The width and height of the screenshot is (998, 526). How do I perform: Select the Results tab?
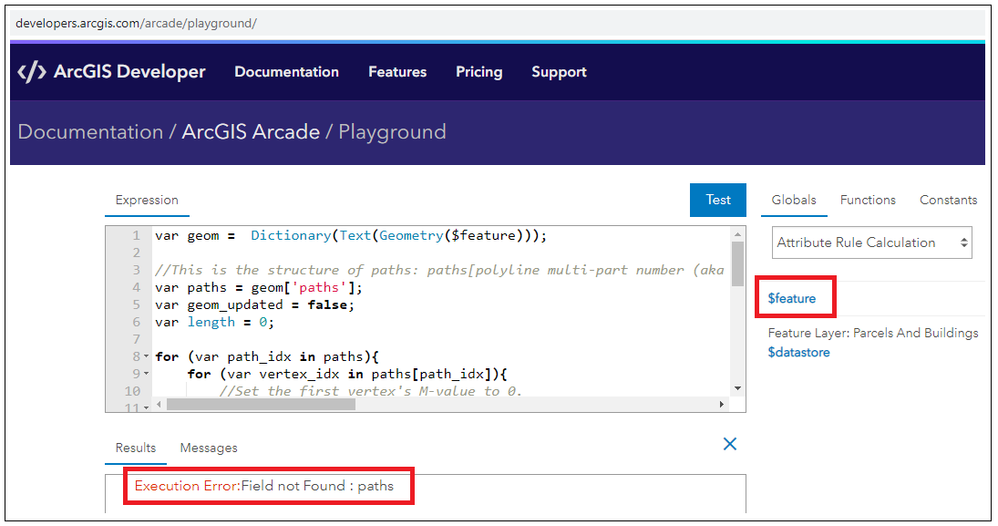[136, 448]
